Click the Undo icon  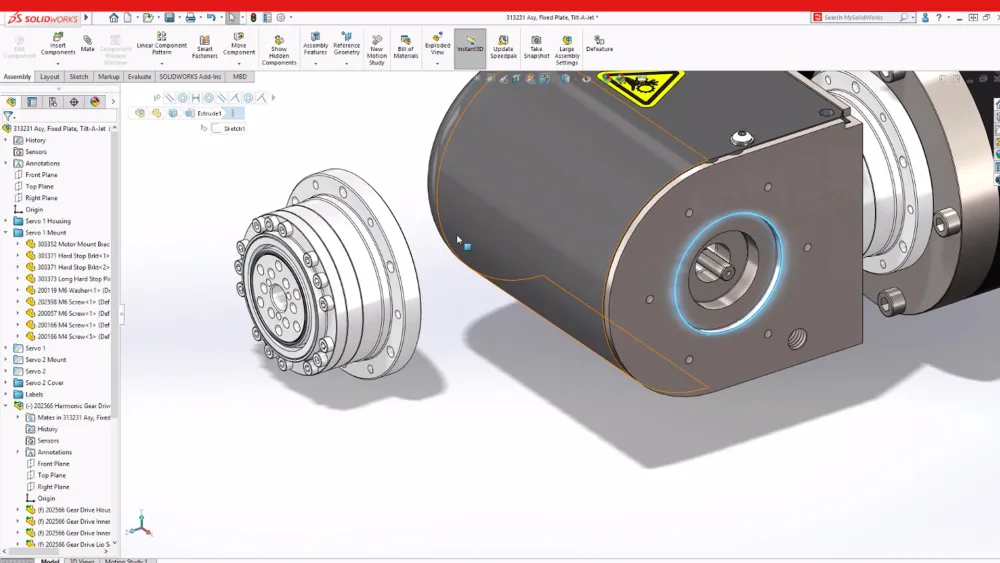(211, 17)
